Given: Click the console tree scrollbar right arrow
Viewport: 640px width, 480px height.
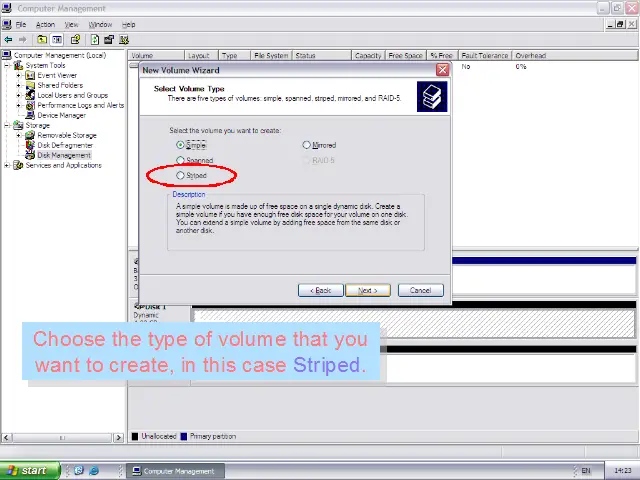Looking at the screenshot, I should pos(118,438).
